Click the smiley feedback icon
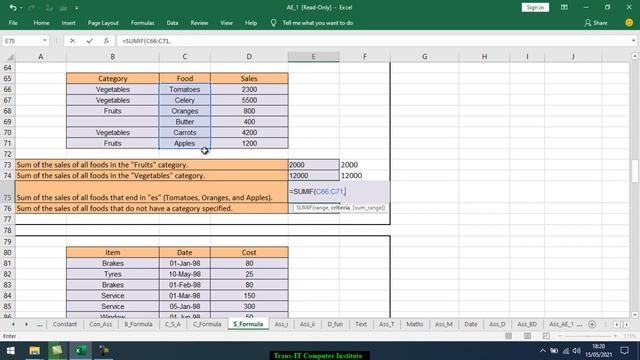The width and height of the screenshot is (640, 360). coord(629,23)
